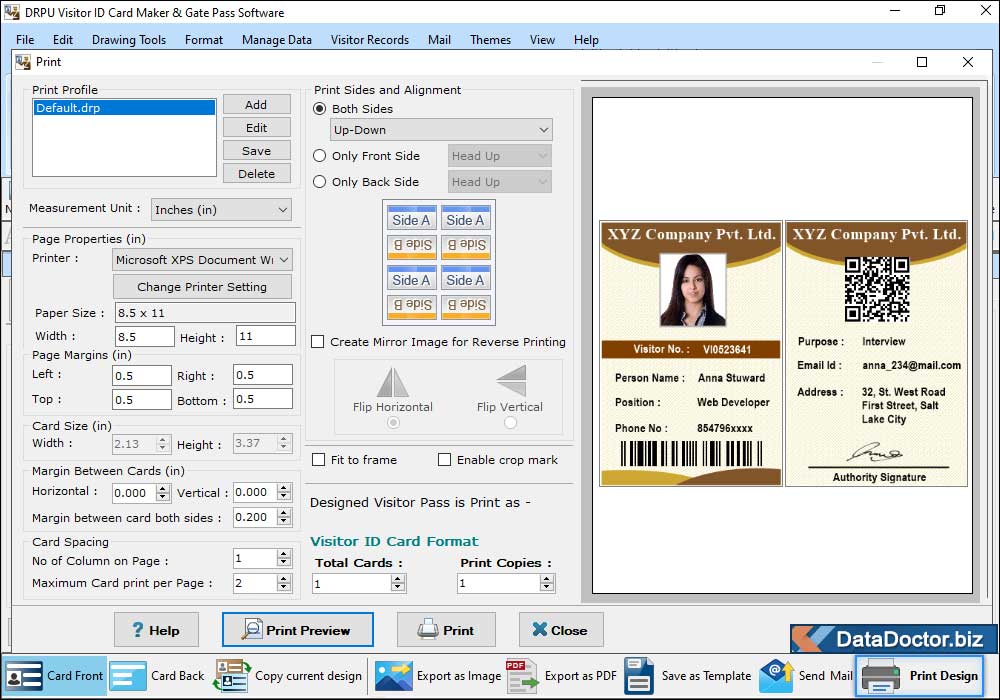This screenshot has height=700, width=1000.
Task: Click Send Mail icon
Action: pos(776,676)
